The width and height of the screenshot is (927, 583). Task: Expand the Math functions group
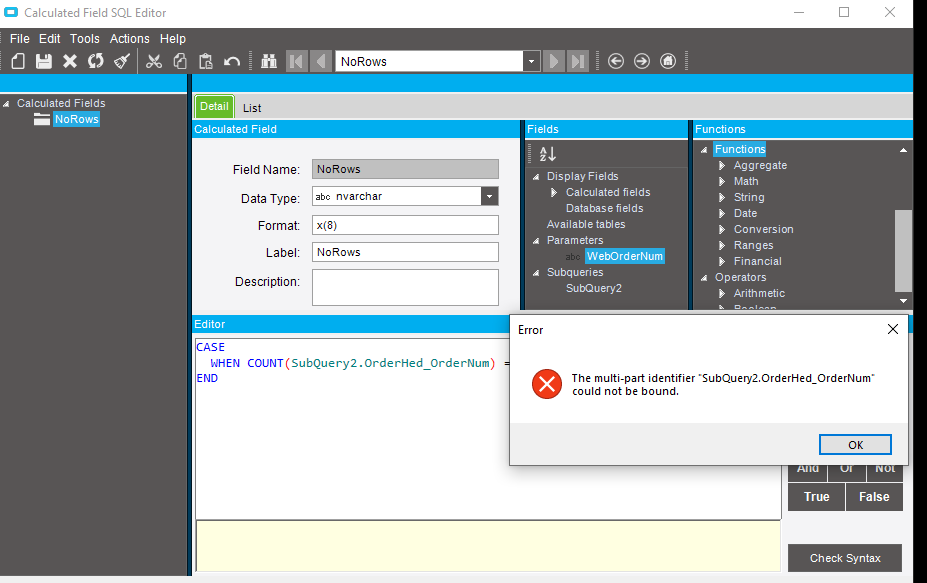point(722,182)
